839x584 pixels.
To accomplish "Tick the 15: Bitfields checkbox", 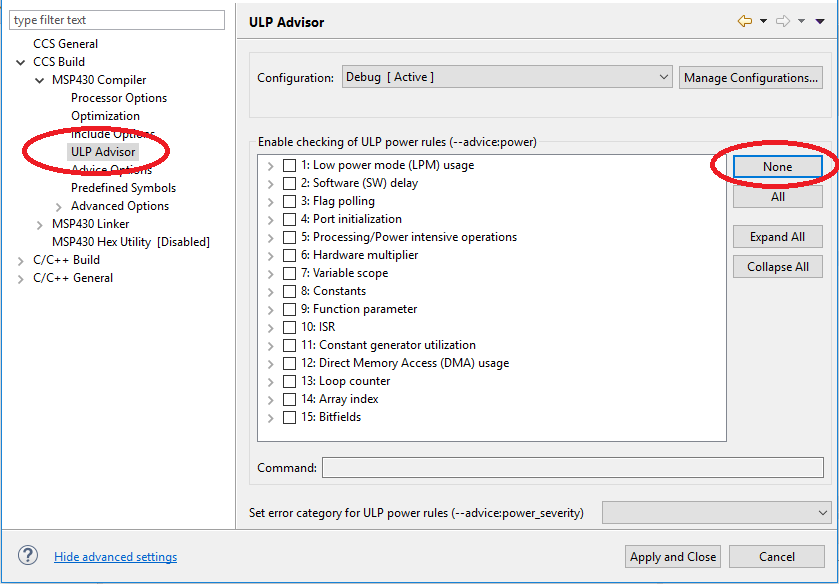I will pos(289,418).
